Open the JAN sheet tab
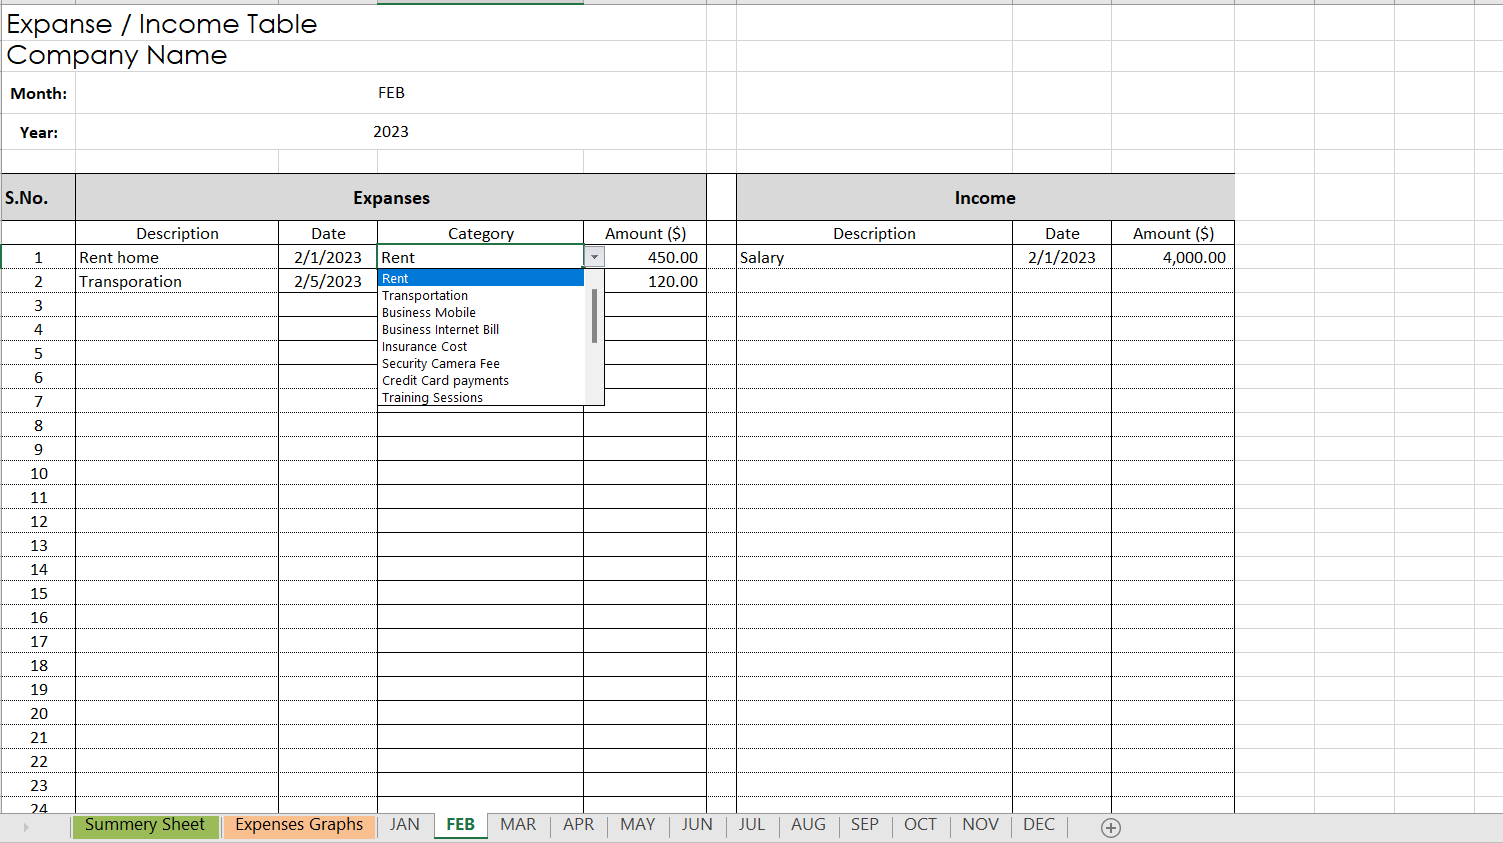Image resolution: width=1503 pixels, height=843 pixels. (404, 825)
